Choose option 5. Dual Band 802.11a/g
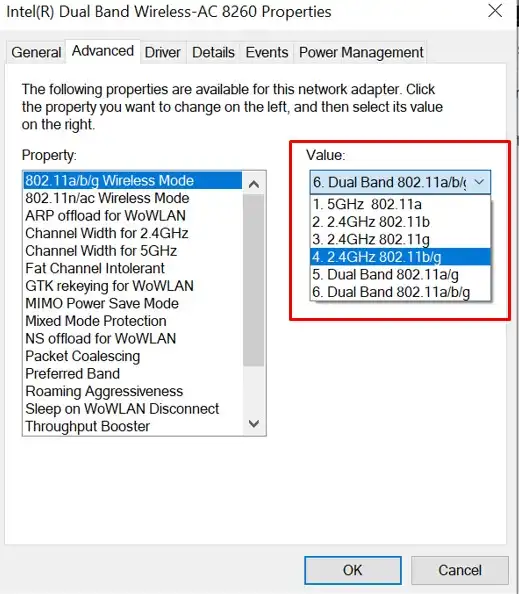The image size is (519, 594). (400, 274)
